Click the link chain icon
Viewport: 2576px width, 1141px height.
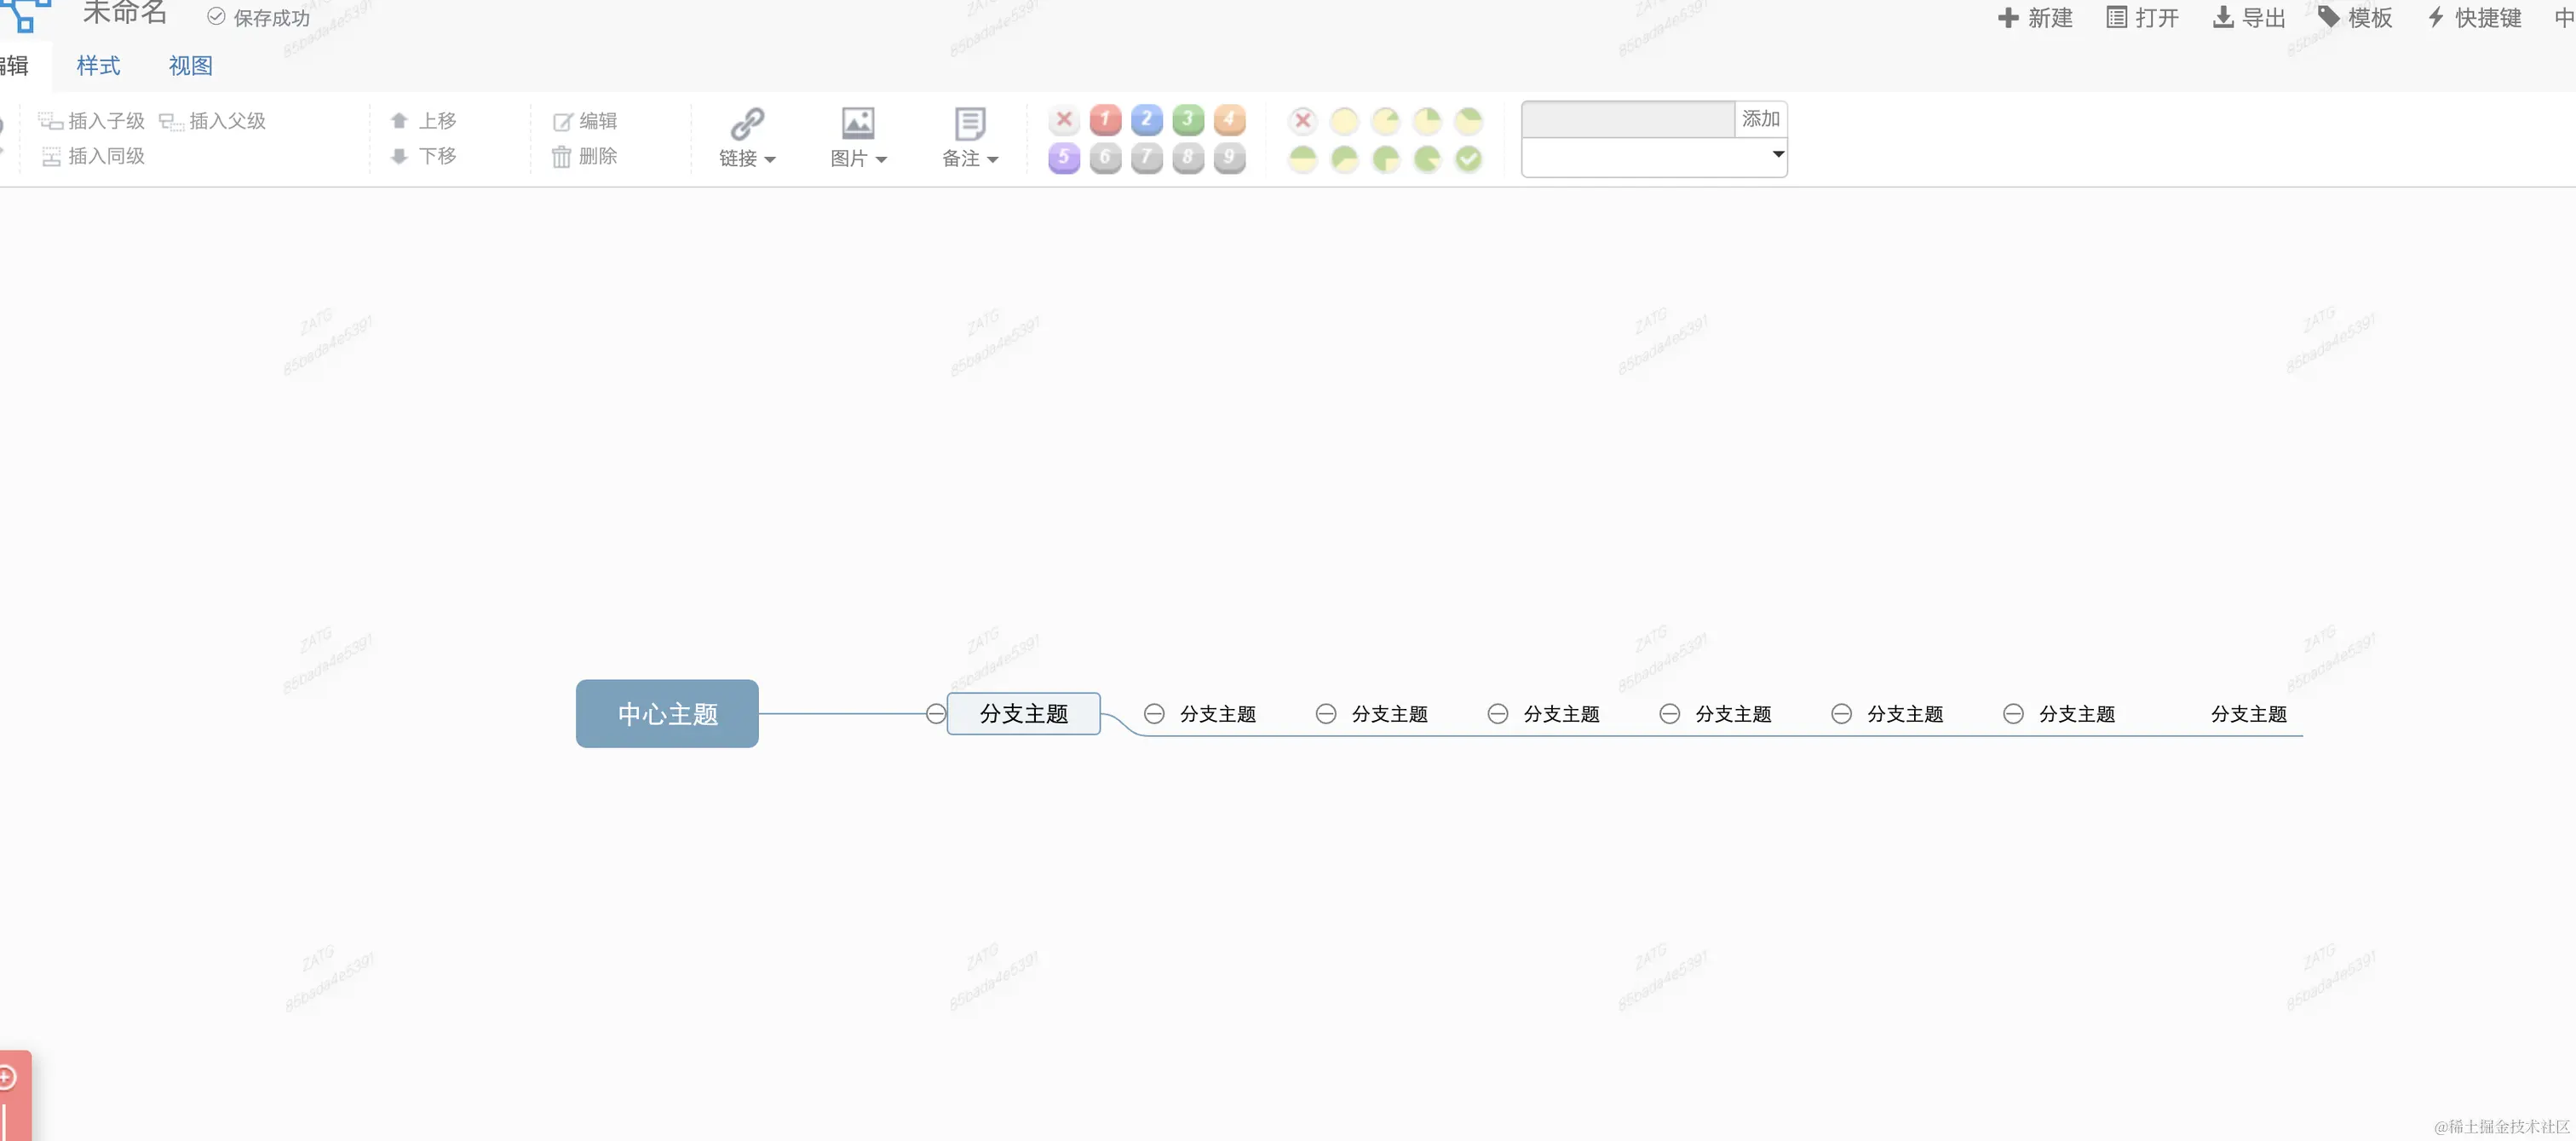747,124
